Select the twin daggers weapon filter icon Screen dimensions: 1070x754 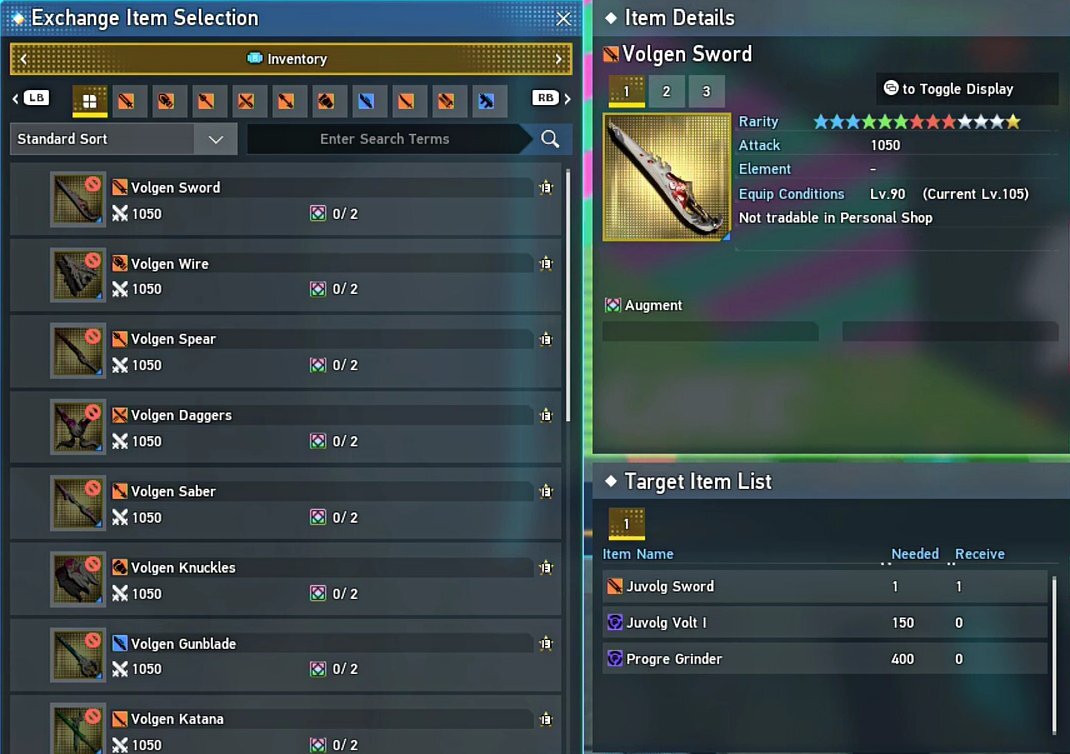click(246, 101)
